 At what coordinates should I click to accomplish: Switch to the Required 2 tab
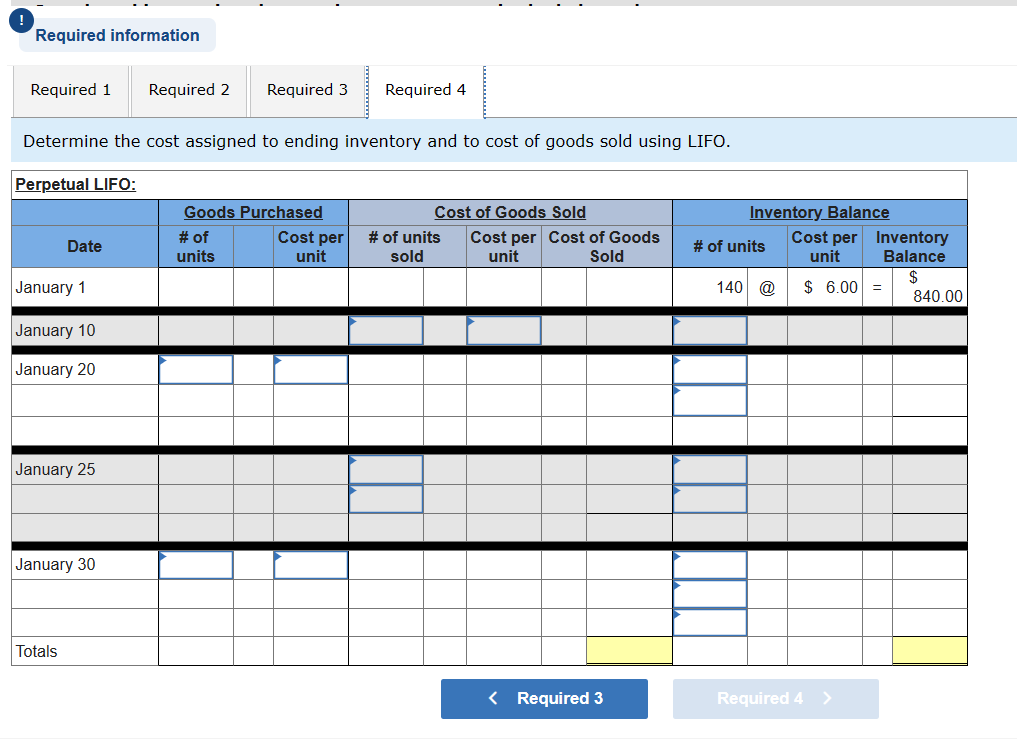click(188, 90)
